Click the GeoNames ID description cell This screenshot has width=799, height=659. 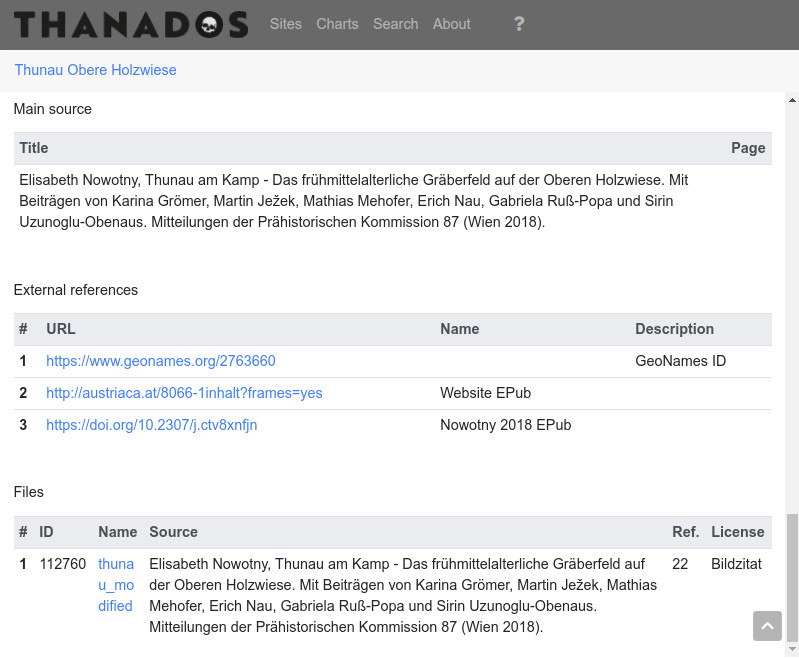680,361
